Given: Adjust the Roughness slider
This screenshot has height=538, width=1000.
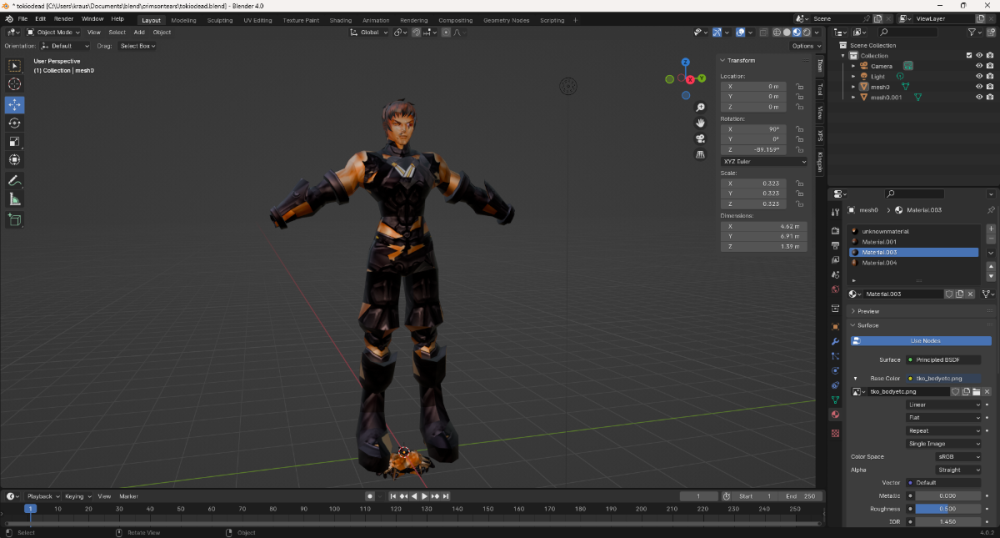Looking at the screenshot, I should pos(946,508).
